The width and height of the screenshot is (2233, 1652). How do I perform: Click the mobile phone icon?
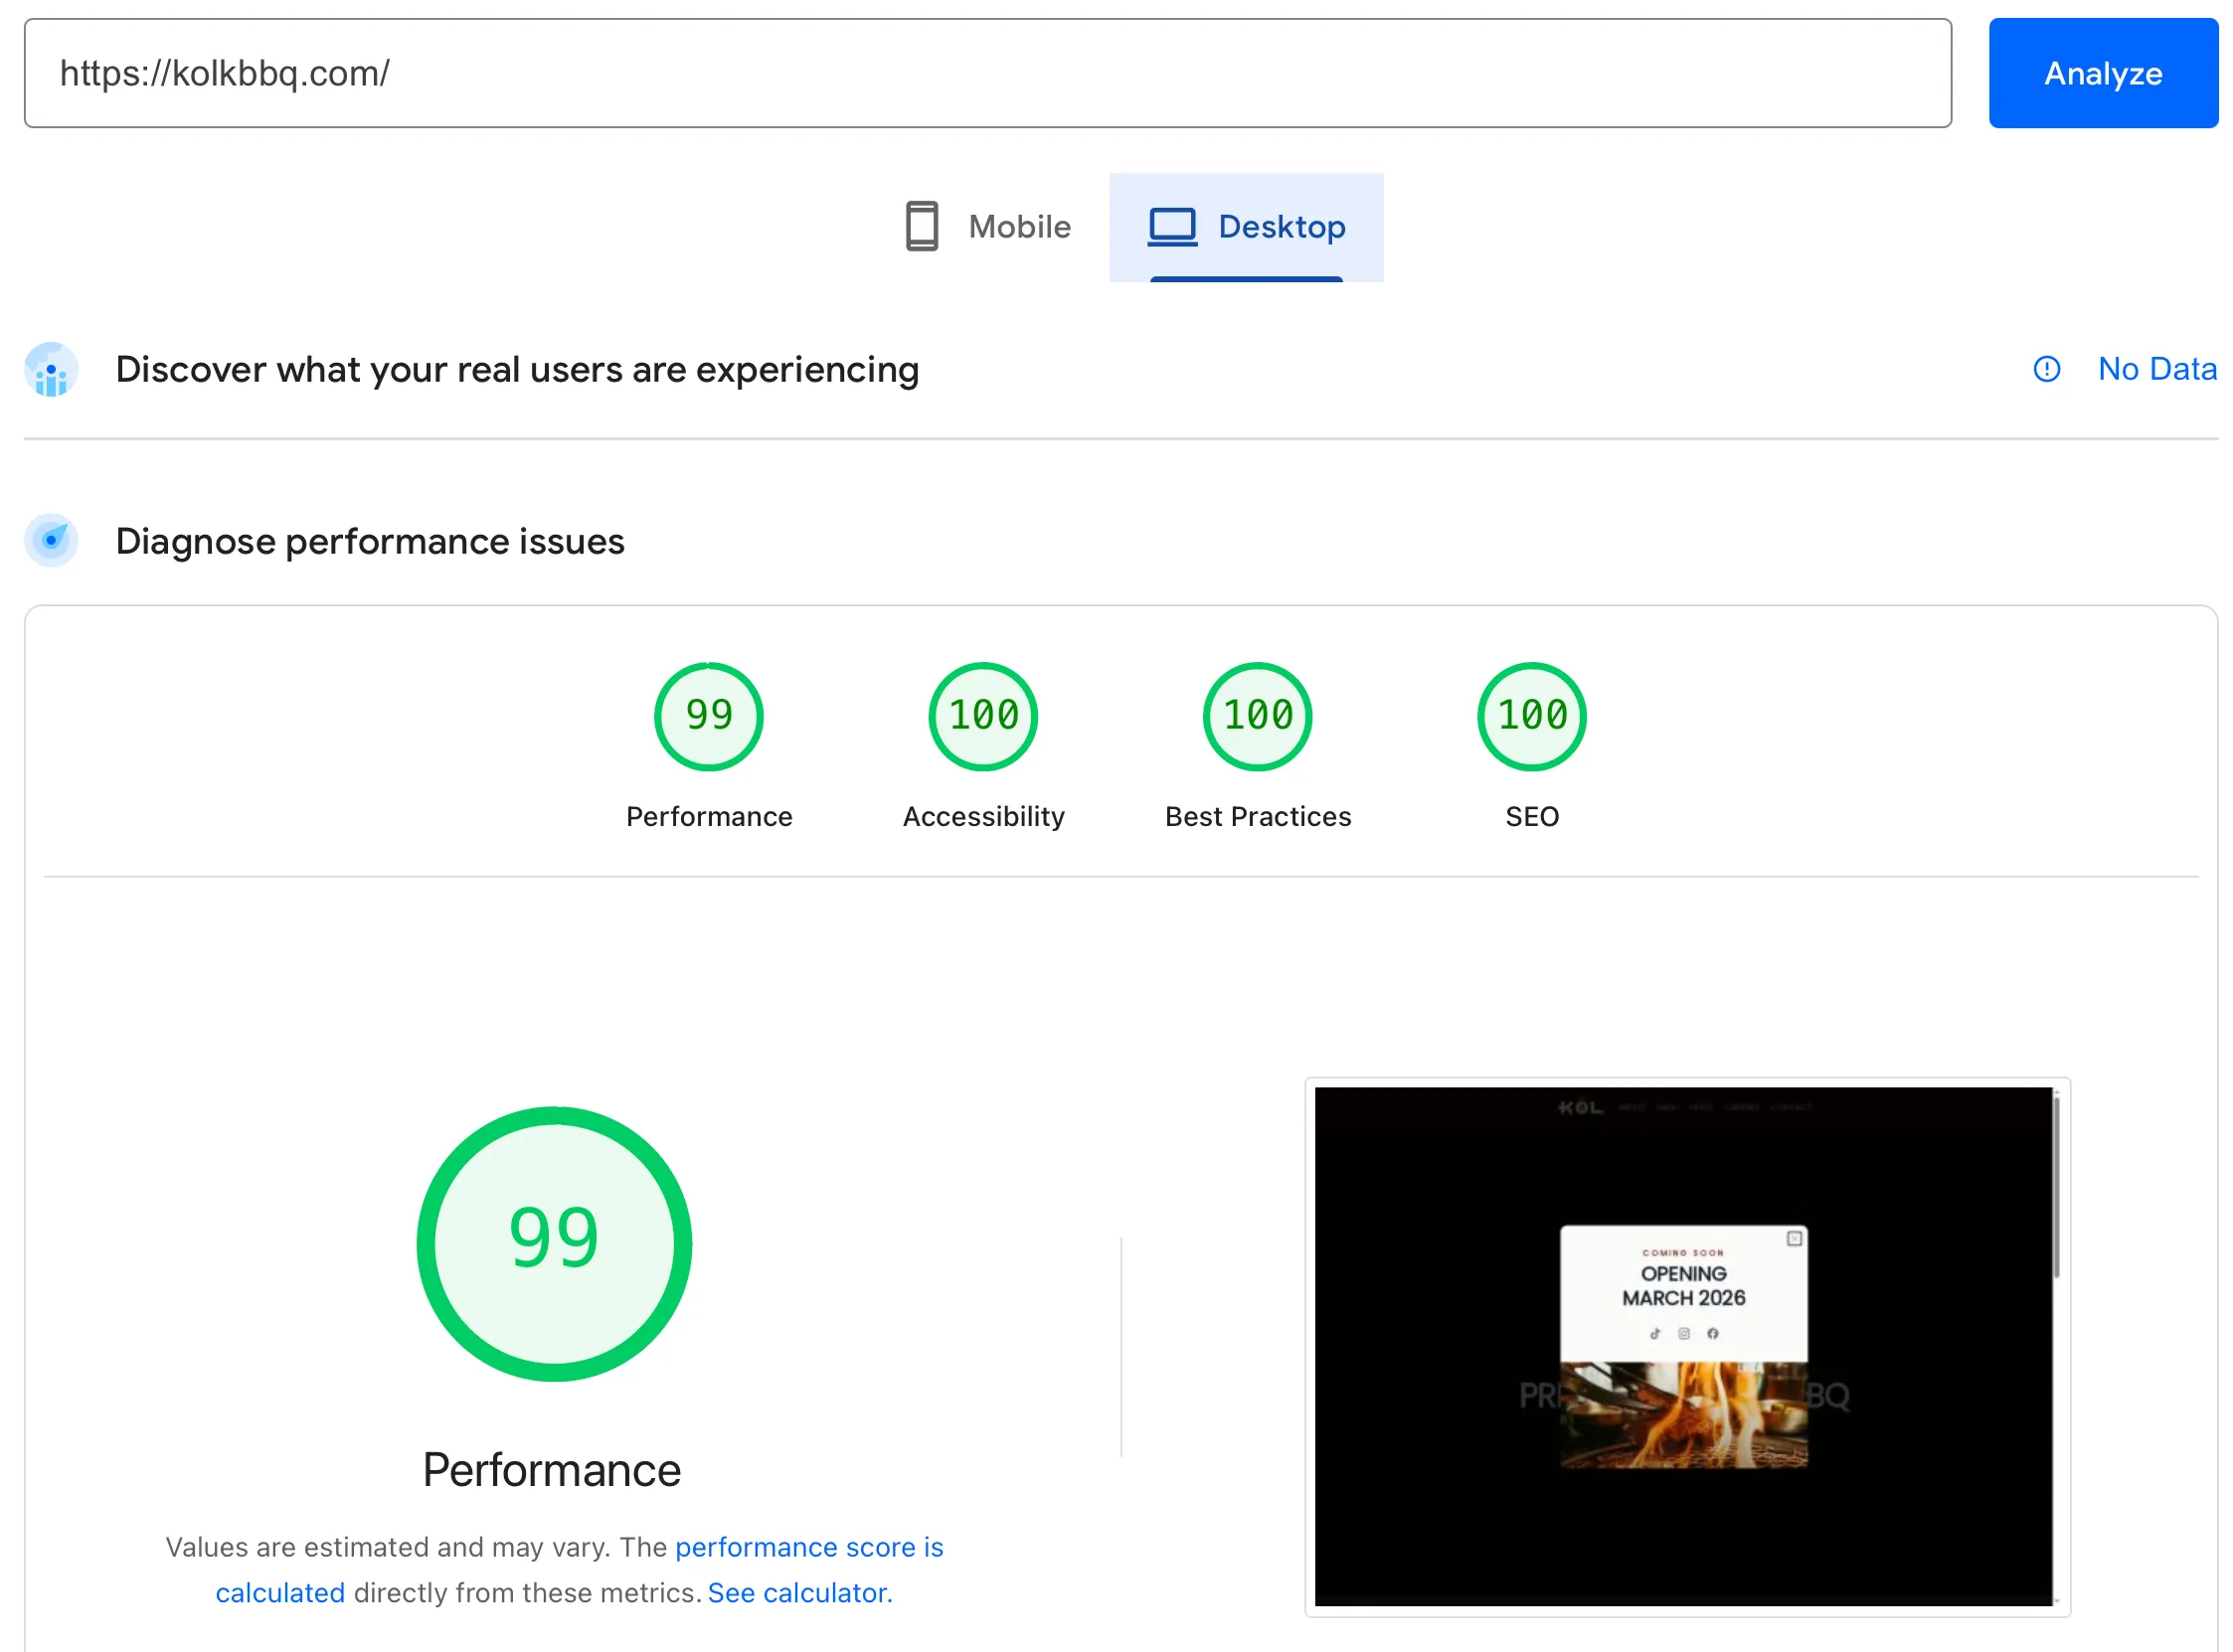point(921,227)
